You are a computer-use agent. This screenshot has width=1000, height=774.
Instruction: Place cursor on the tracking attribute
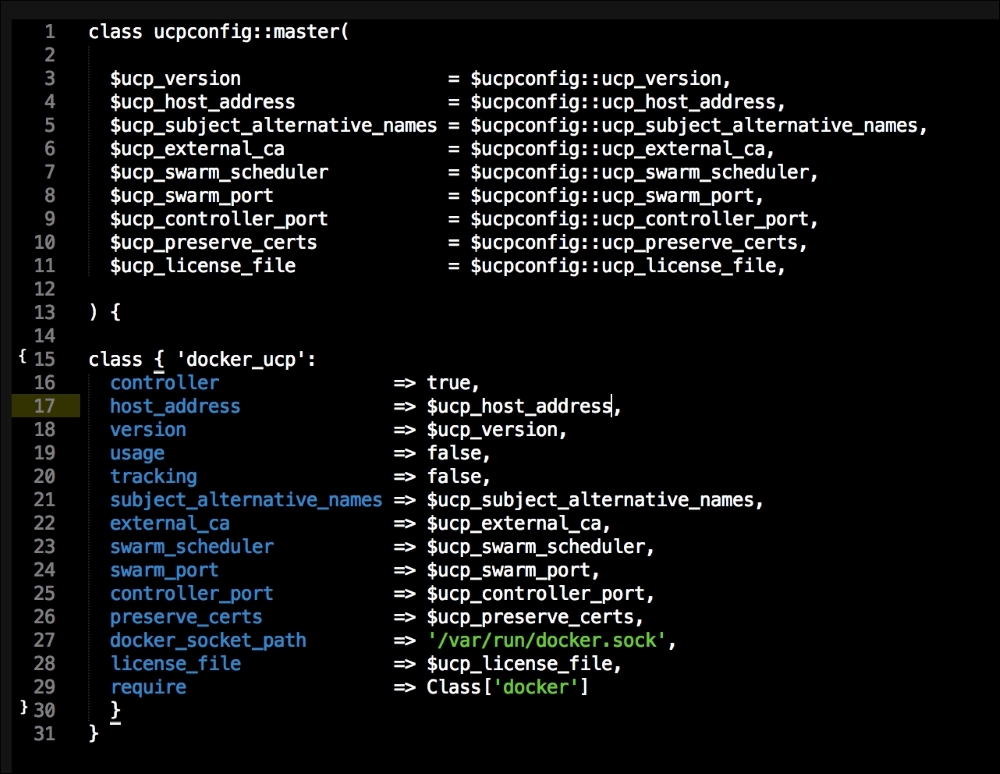(153, 476)
